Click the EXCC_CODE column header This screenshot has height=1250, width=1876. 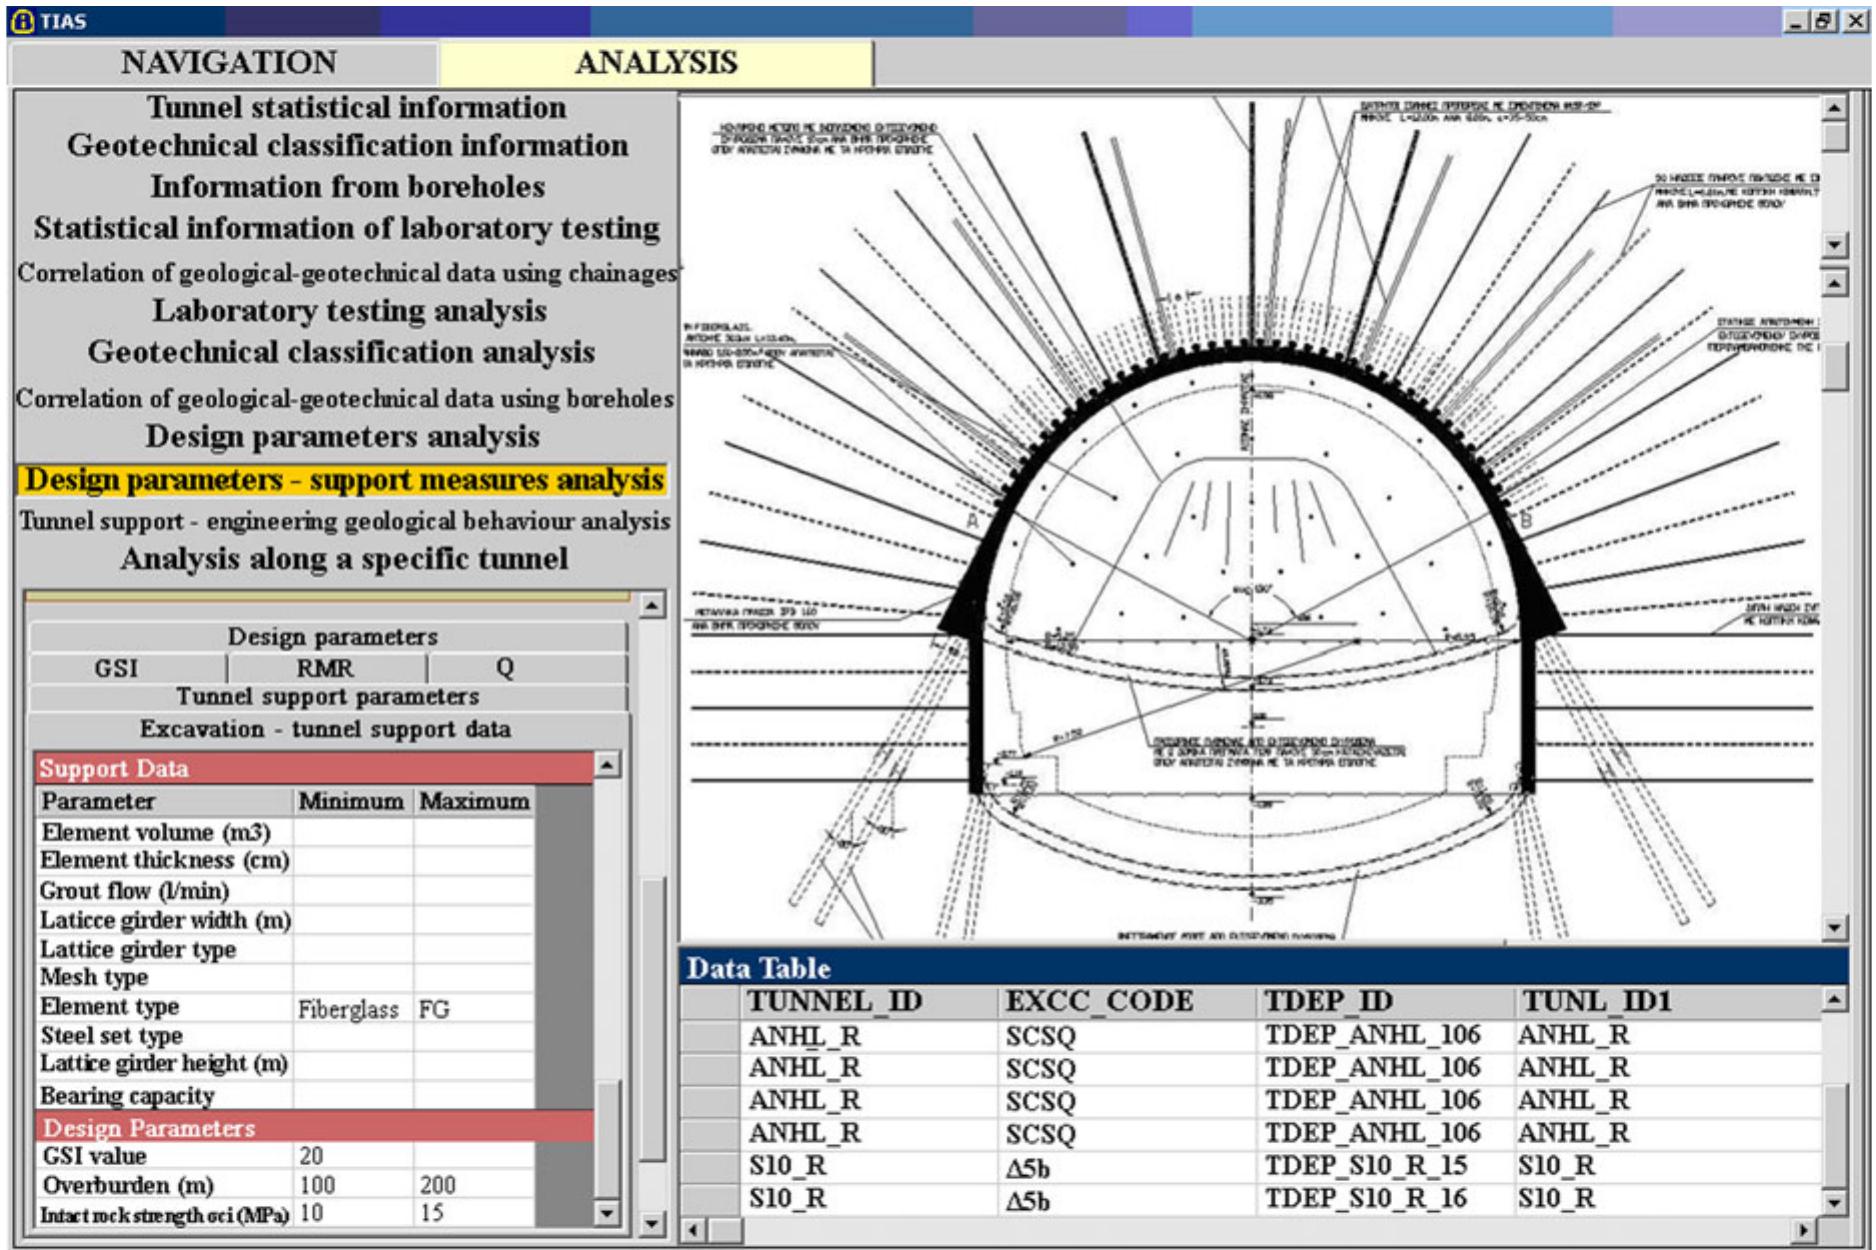(x=1127, y=1002)
